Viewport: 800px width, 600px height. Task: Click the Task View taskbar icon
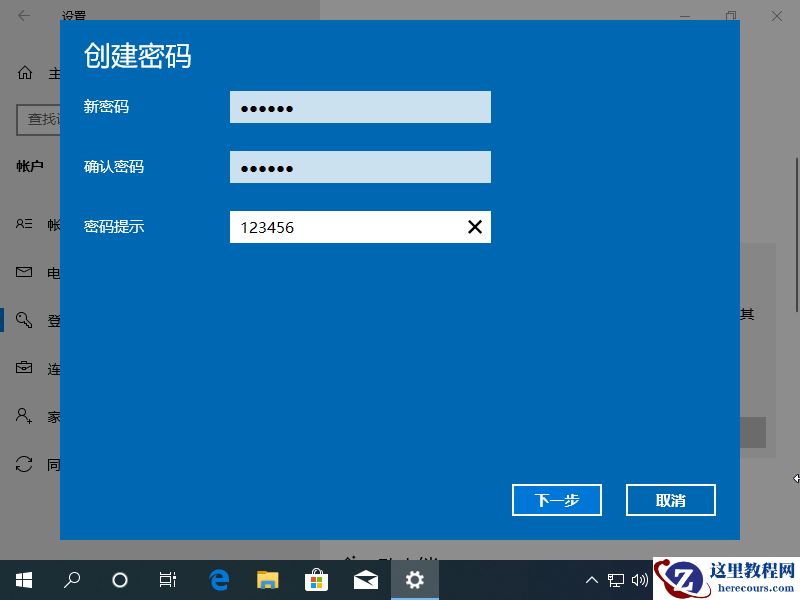click(167, 580)
